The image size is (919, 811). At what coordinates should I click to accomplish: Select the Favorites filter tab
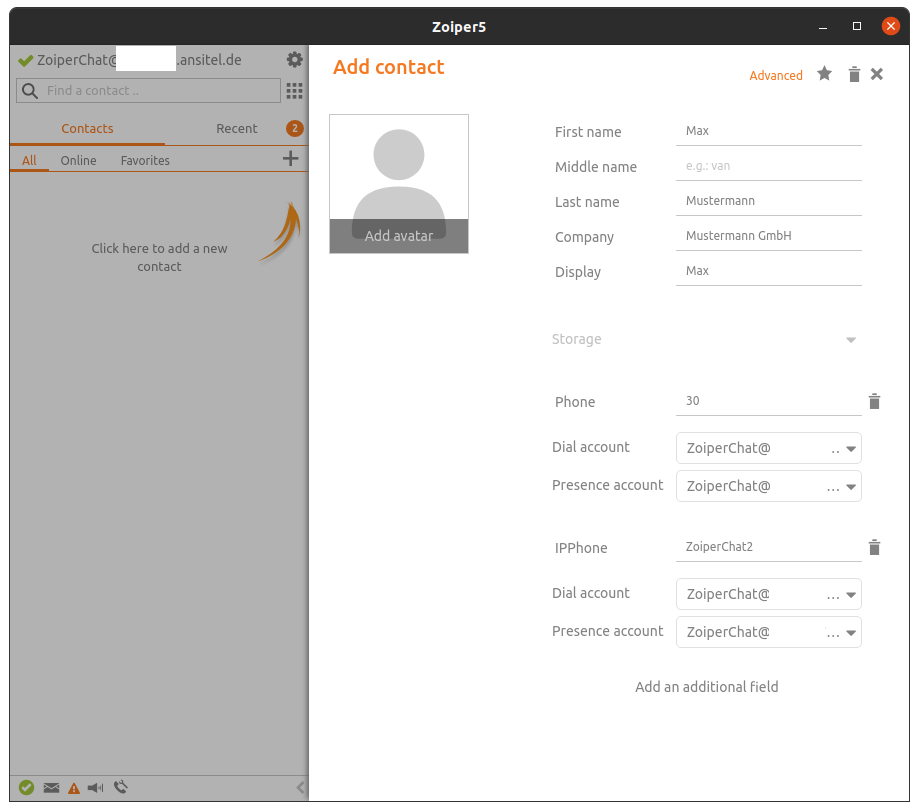pyautogui.click(x=145, y=161)
